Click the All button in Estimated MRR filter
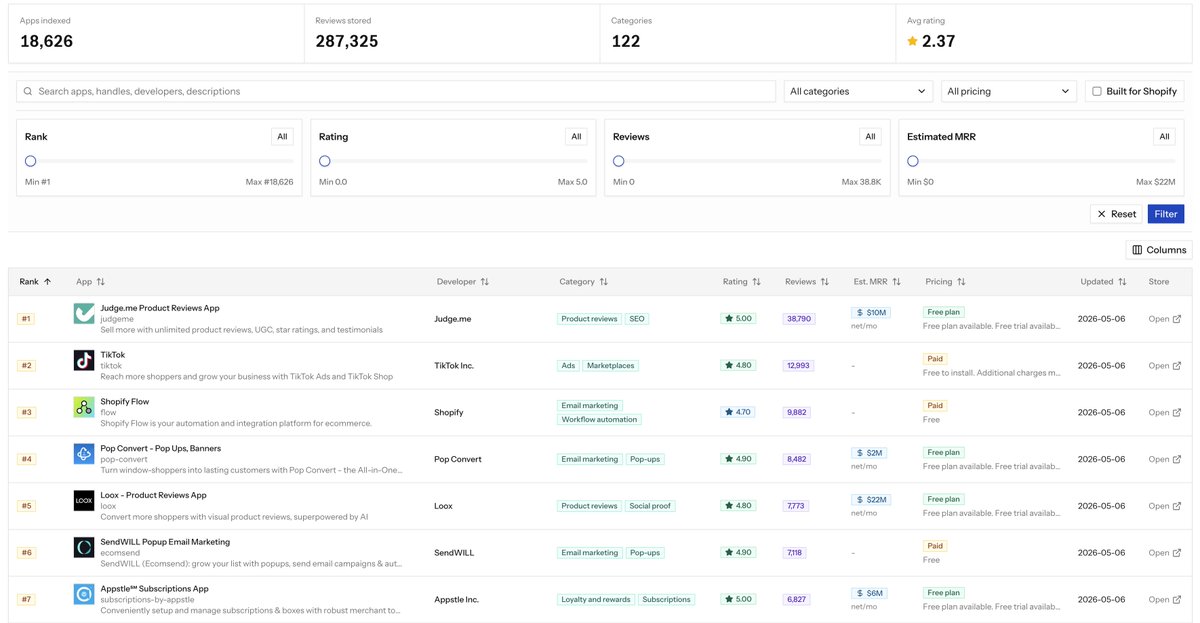This screenshot has height=623, width=1200. coord(1164,137)
